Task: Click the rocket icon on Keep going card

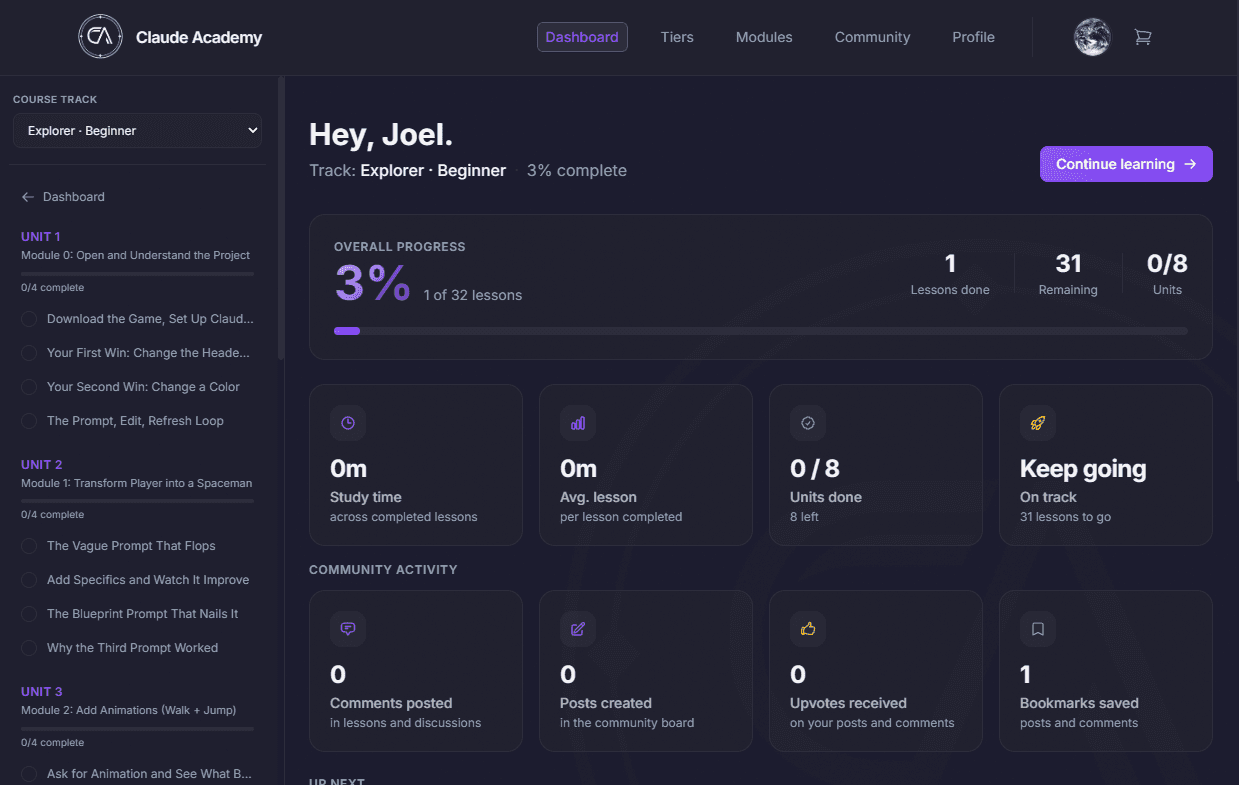Action: coord(1038,423)
